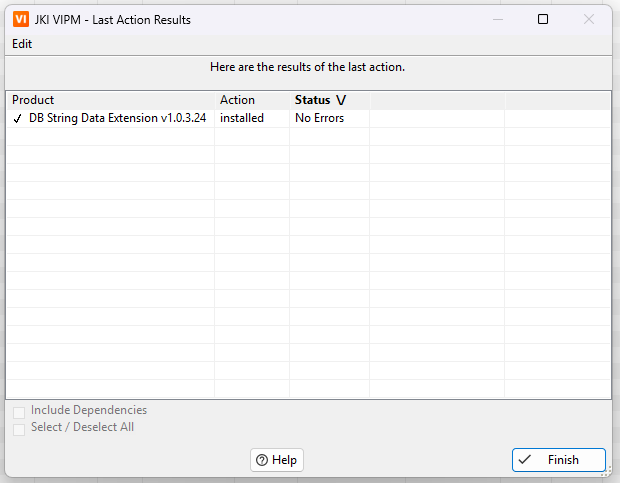Open Help for the results dialog
The height and width of the screenshot is (483, 620).
click(x=277, y=460)
